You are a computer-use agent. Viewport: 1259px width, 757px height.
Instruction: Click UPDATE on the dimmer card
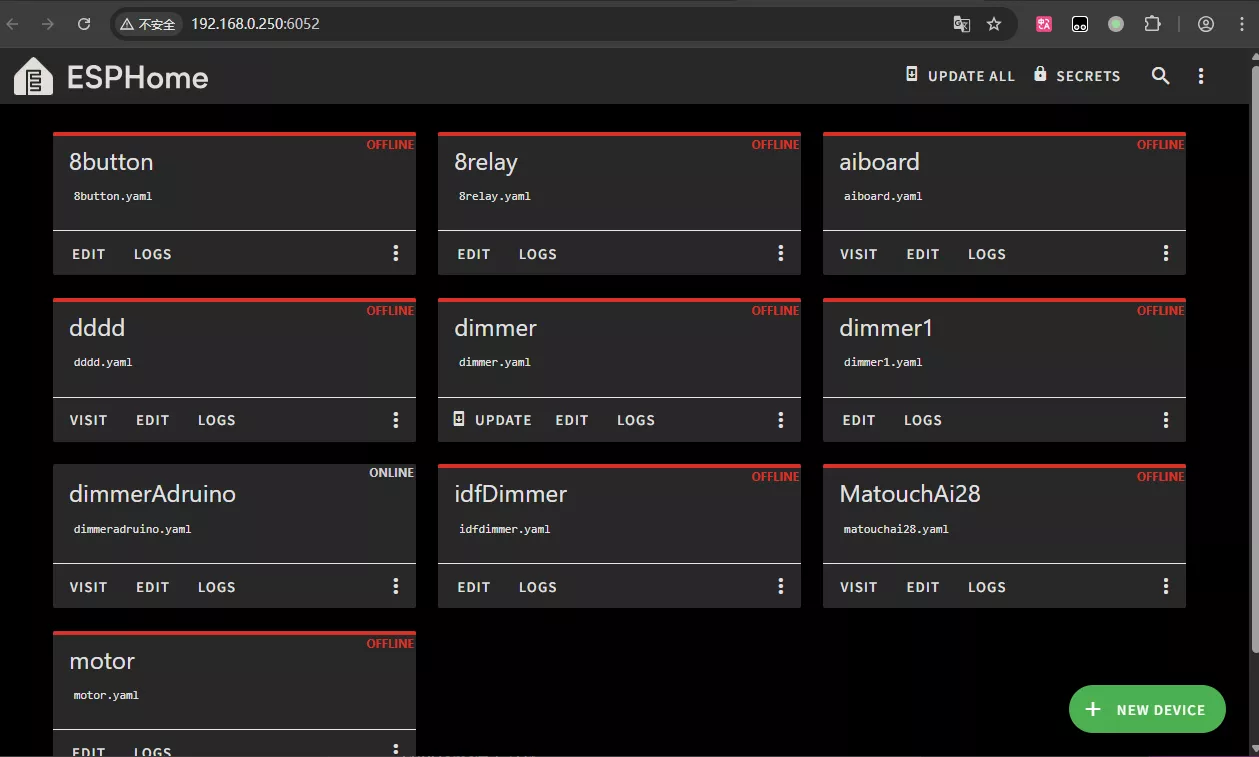coord(492,420)
